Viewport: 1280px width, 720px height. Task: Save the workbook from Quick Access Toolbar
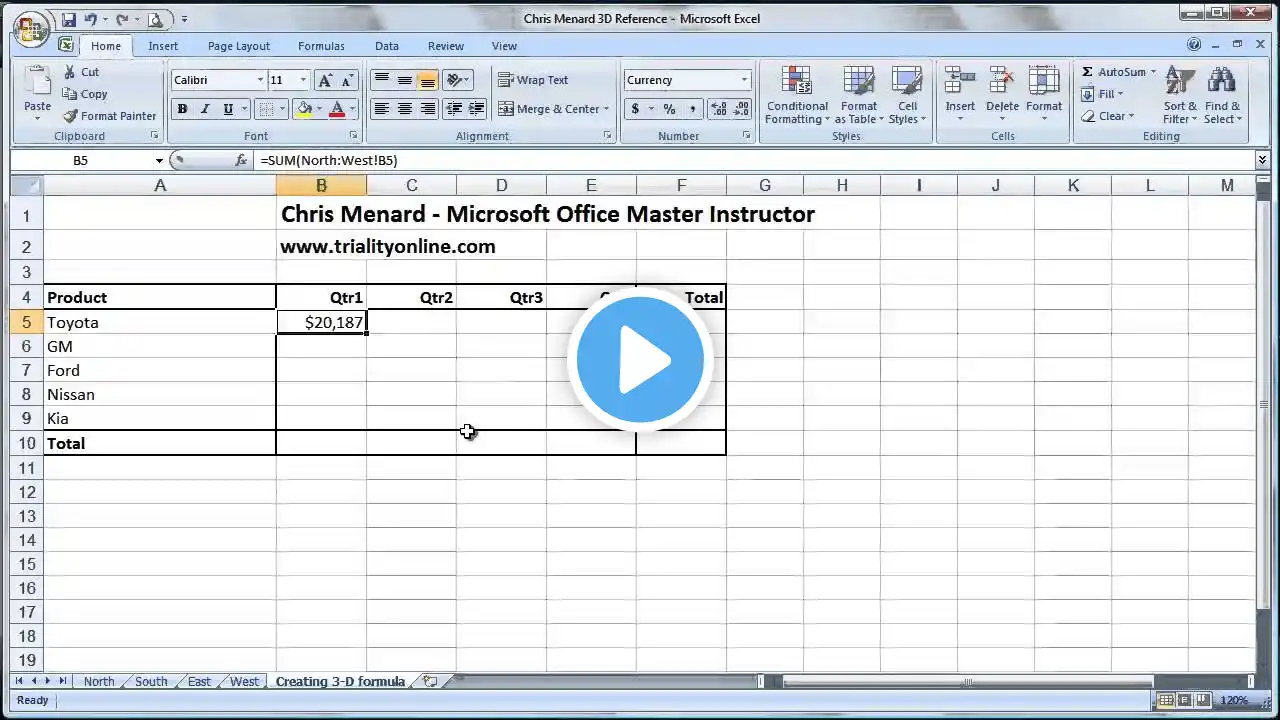point(68,19)
